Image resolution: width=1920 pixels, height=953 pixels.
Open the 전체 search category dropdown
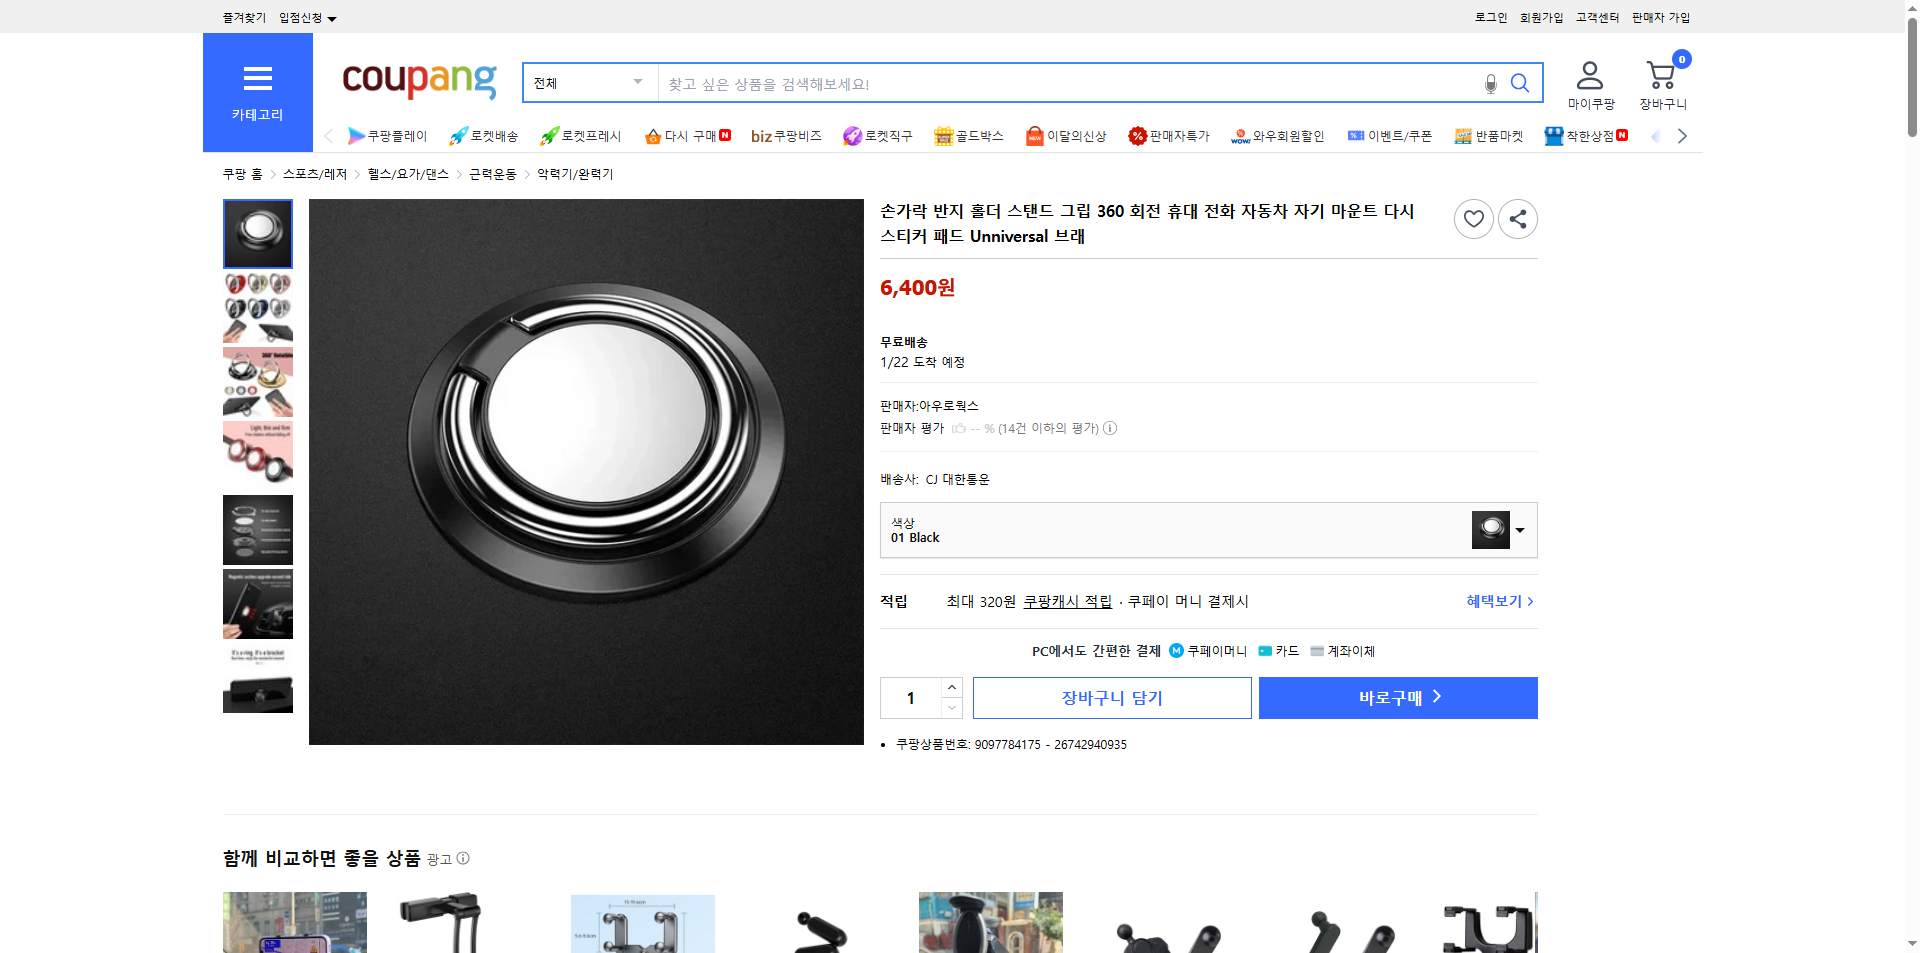588,83
